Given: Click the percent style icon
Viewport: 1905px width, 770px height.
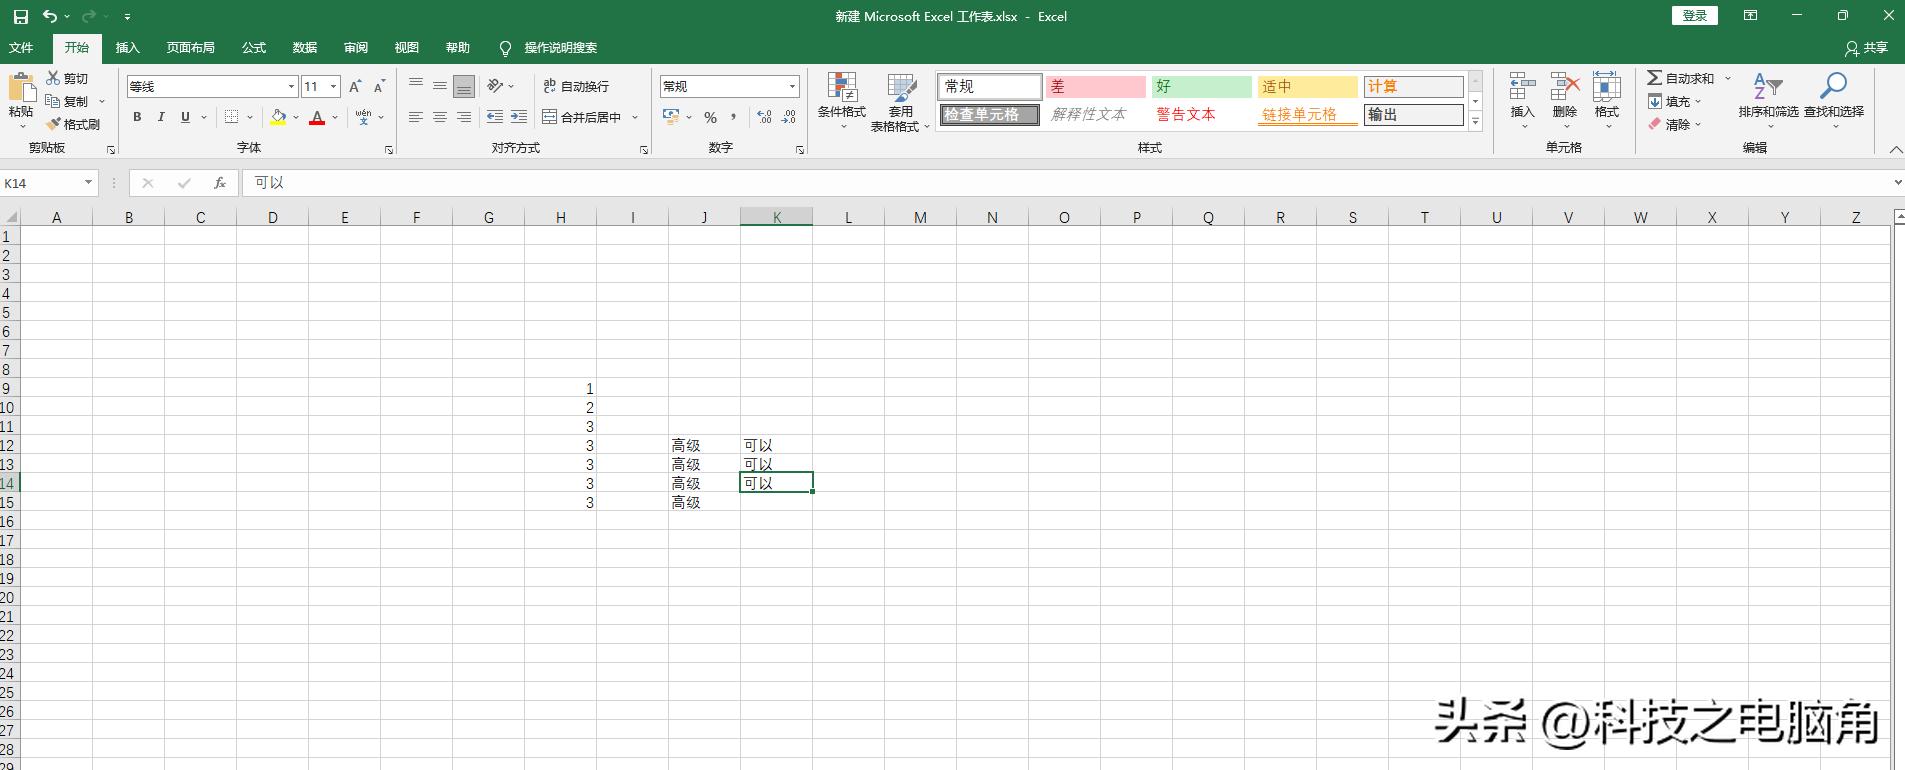Looking at the screenshot, I should (710, 117).
